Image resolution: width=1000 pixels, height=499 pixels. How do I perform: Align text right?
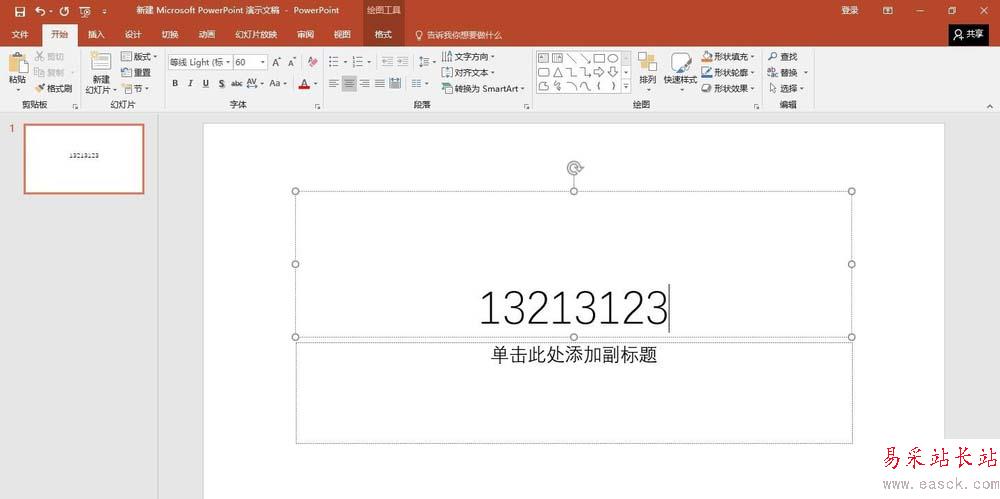[364, 83]
